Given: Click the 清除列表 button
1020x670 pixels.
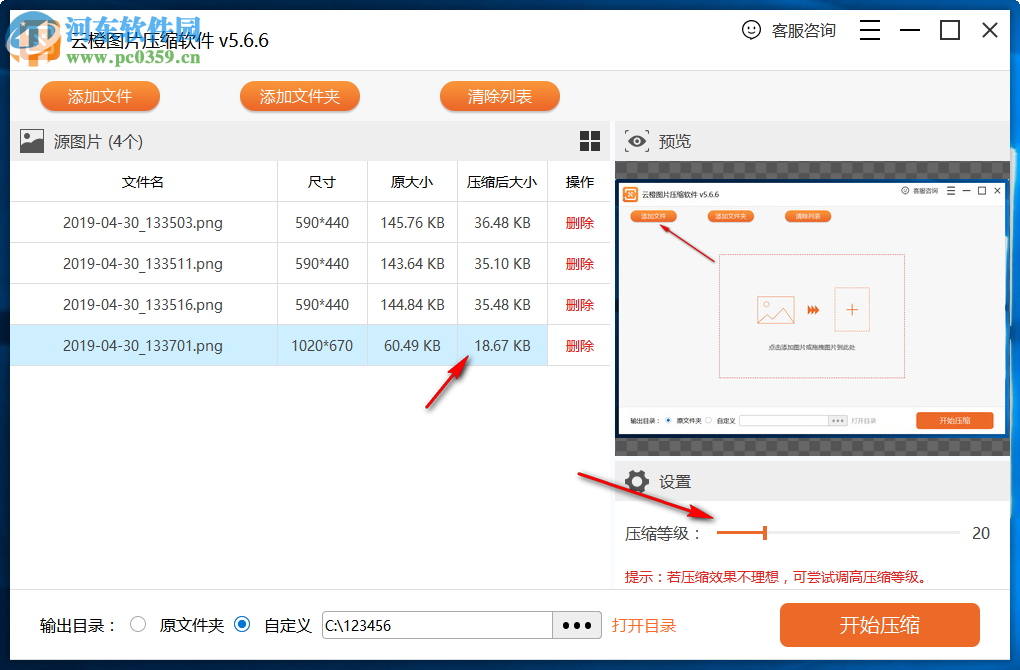Looking at the screenshot, I should [499, 96].
